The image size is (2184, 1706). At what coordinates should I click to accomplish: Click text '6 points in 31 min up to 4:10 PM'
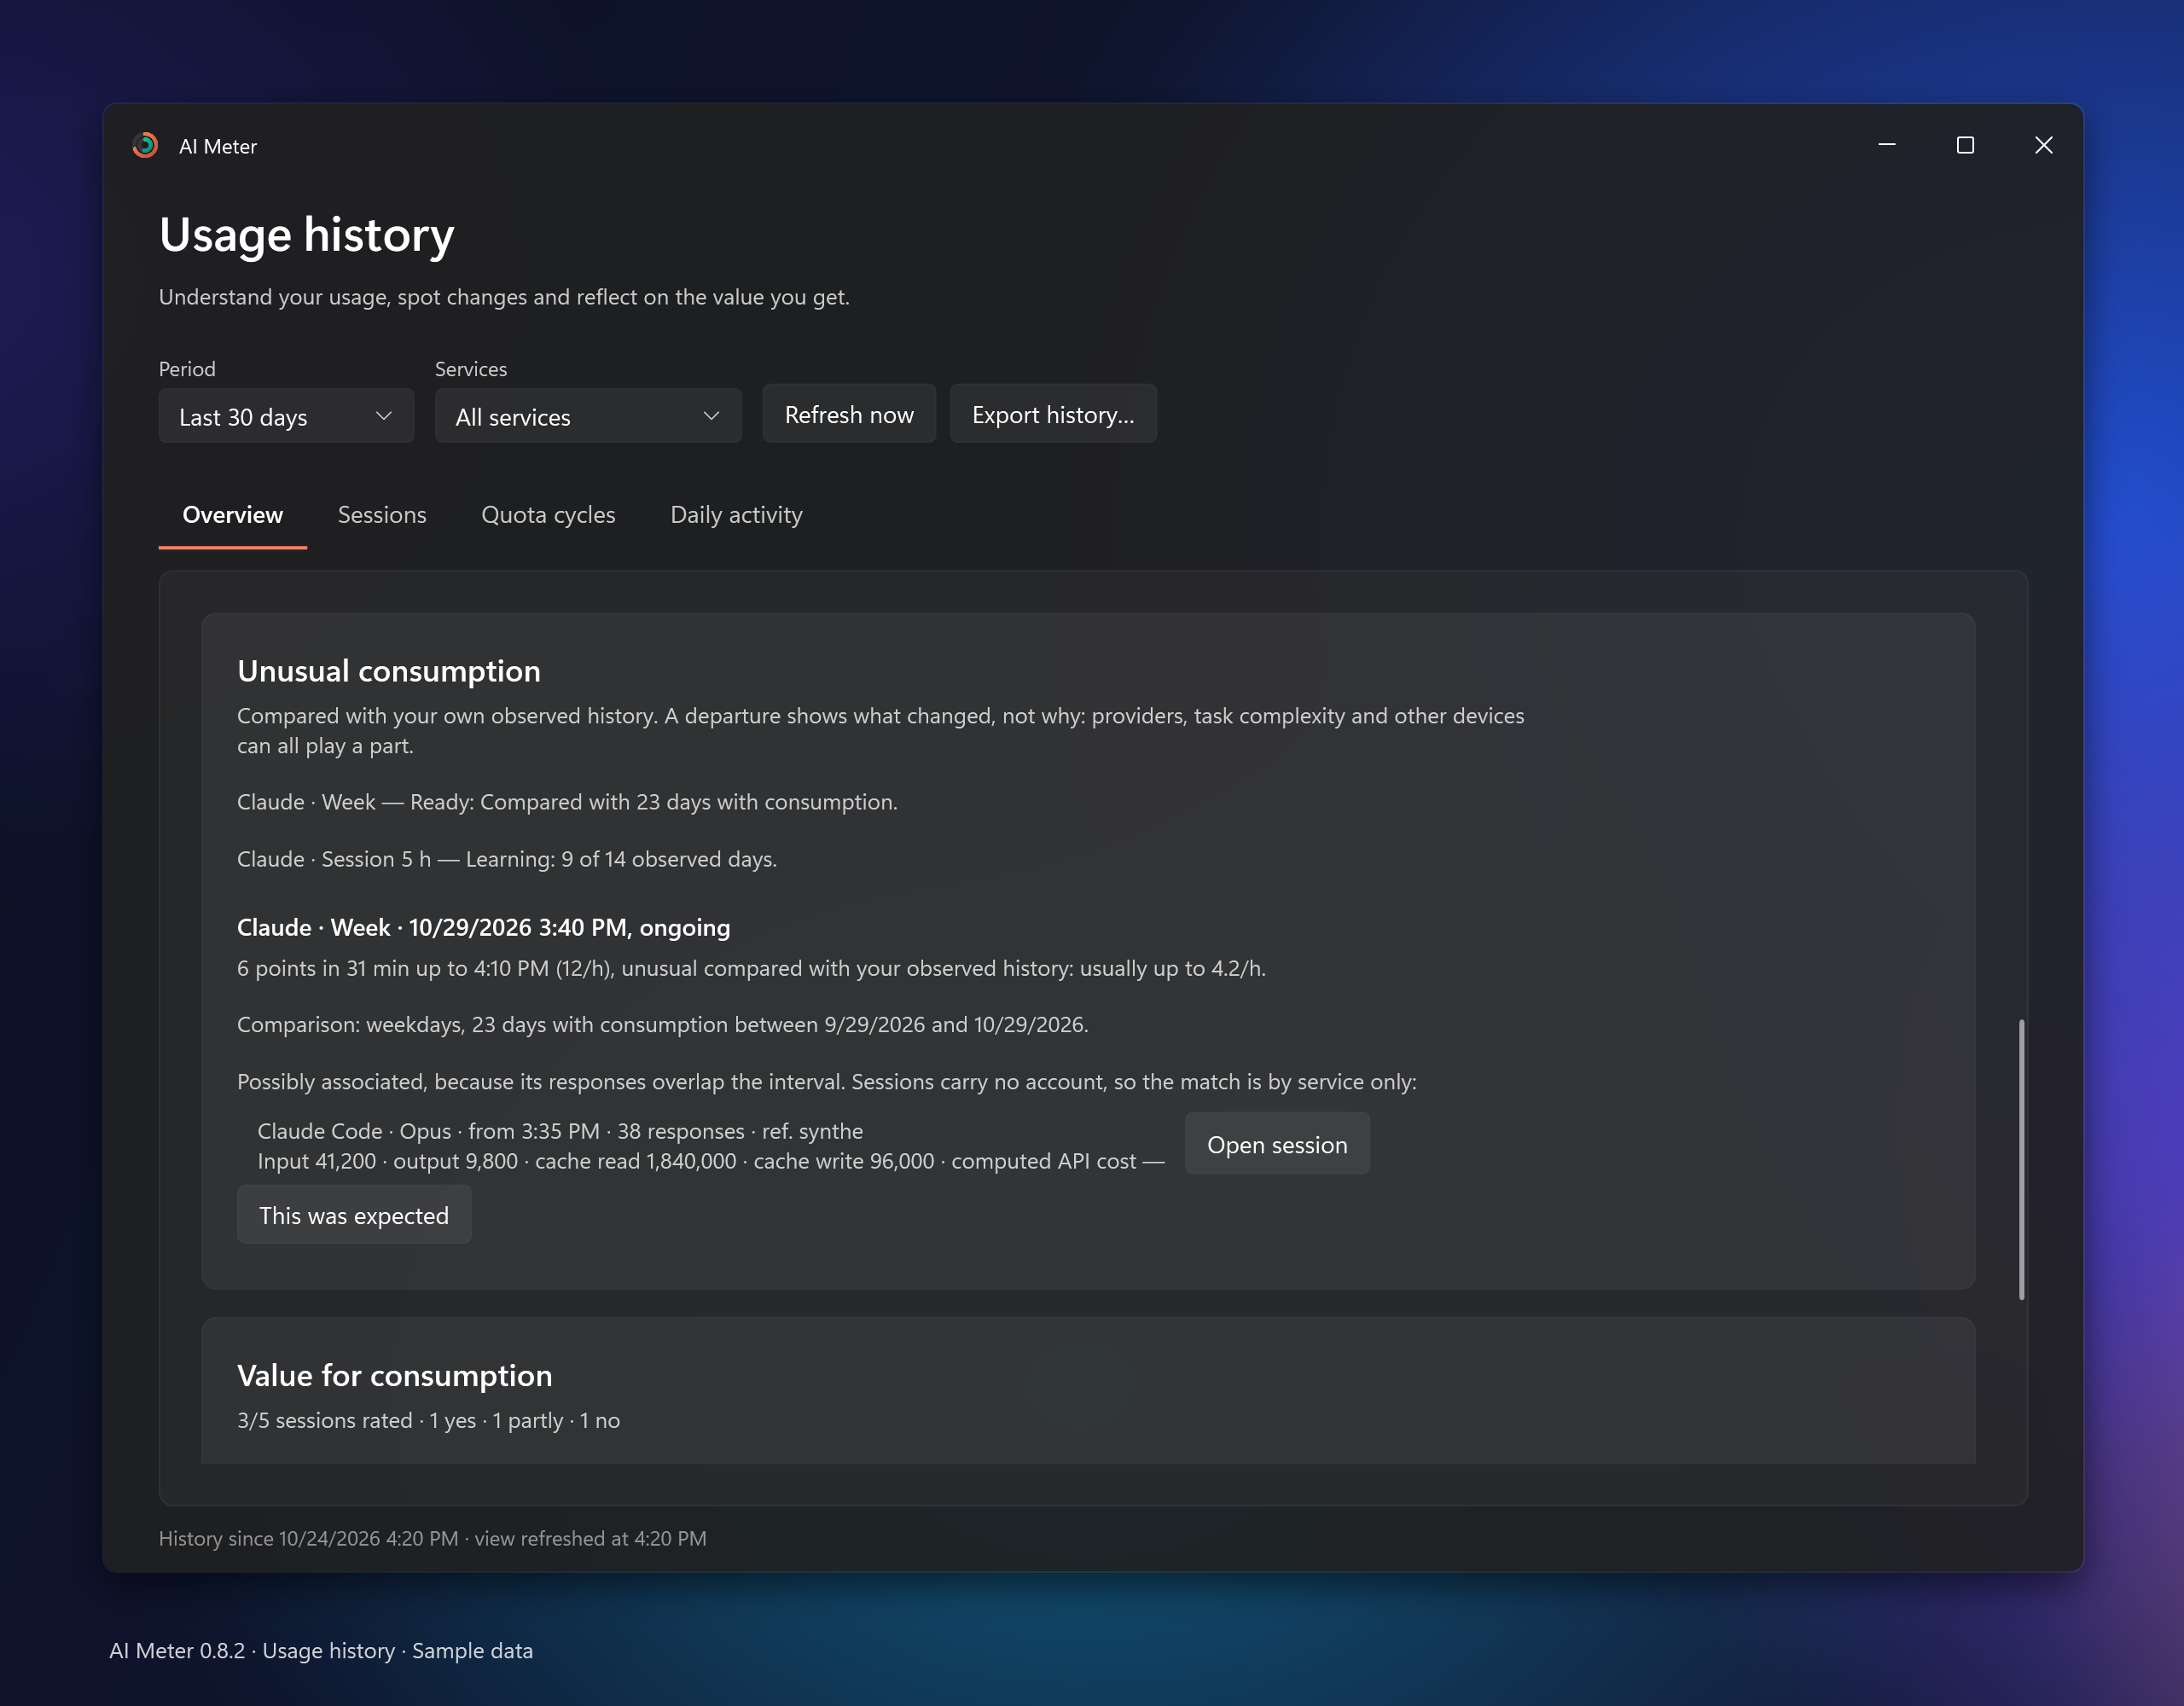[x=751, y=968]
